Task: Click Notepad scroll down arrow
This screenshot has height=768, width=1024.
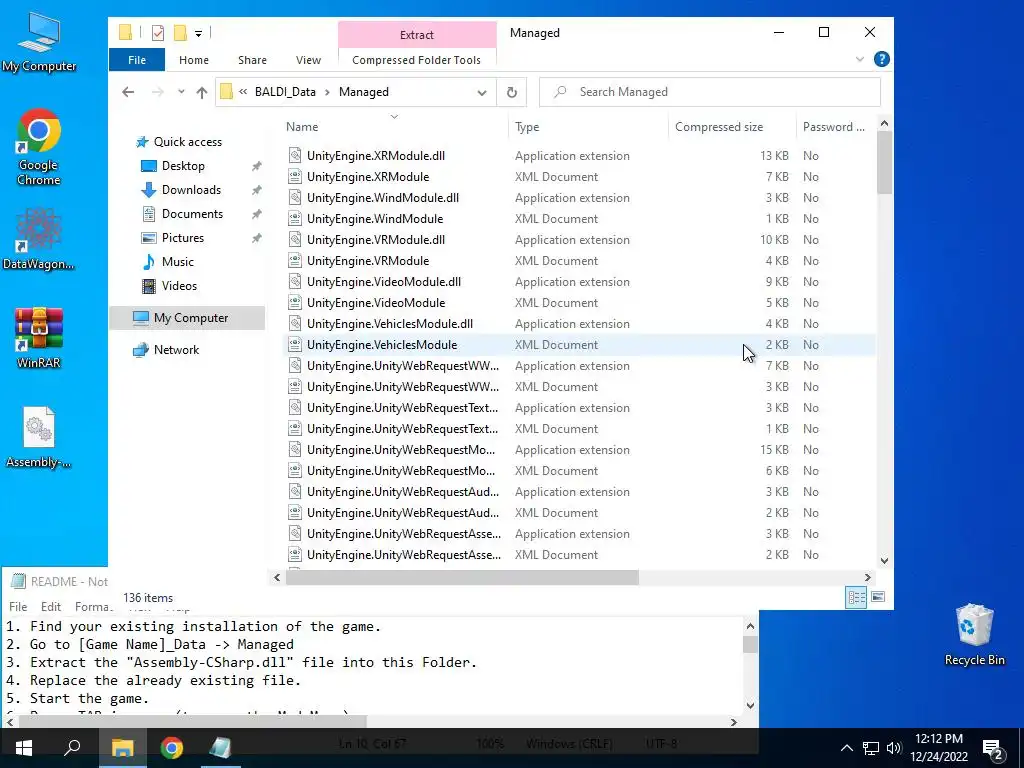Action: (x=750, y=706)
